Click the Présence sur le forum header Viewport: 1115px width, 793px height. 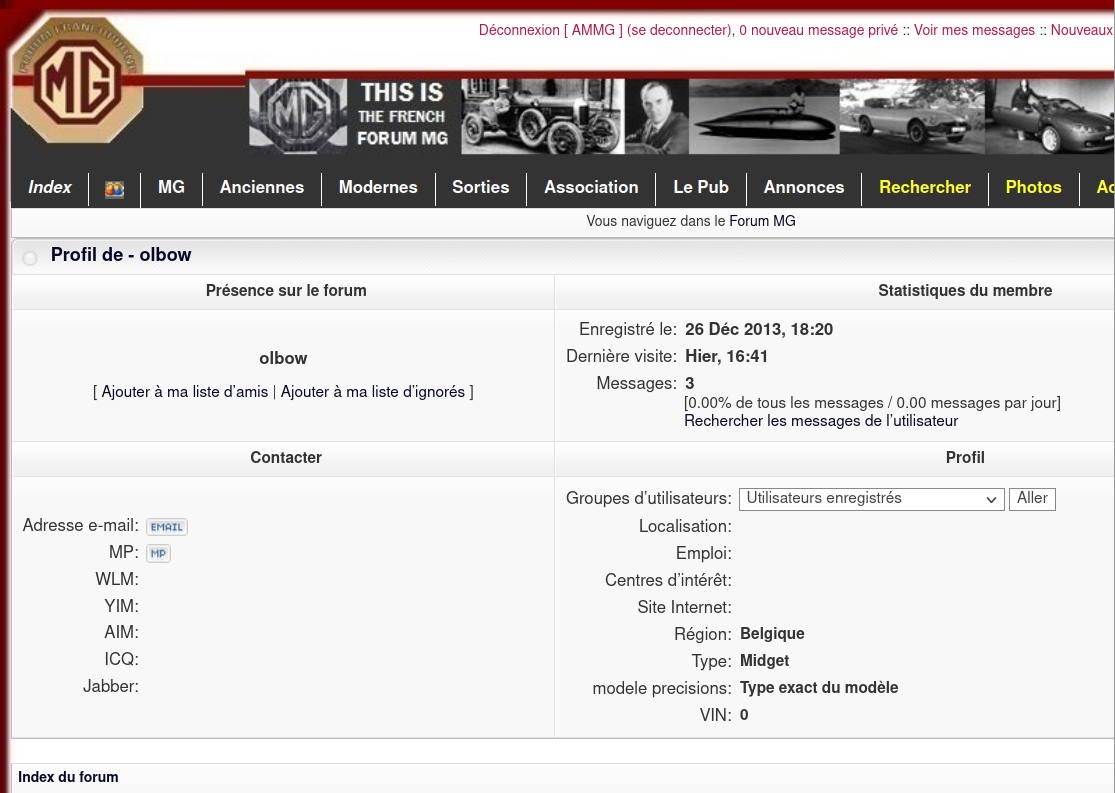(x=286, y=290)
